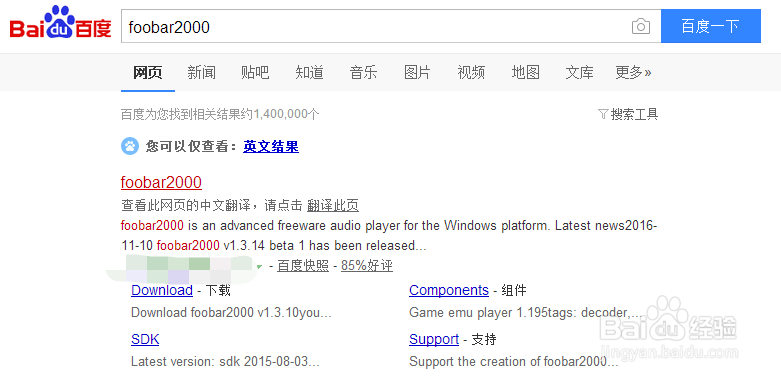This screenshot has width=781, height=379.
Task: Open the Components sublink
Action: coord(449,290)
